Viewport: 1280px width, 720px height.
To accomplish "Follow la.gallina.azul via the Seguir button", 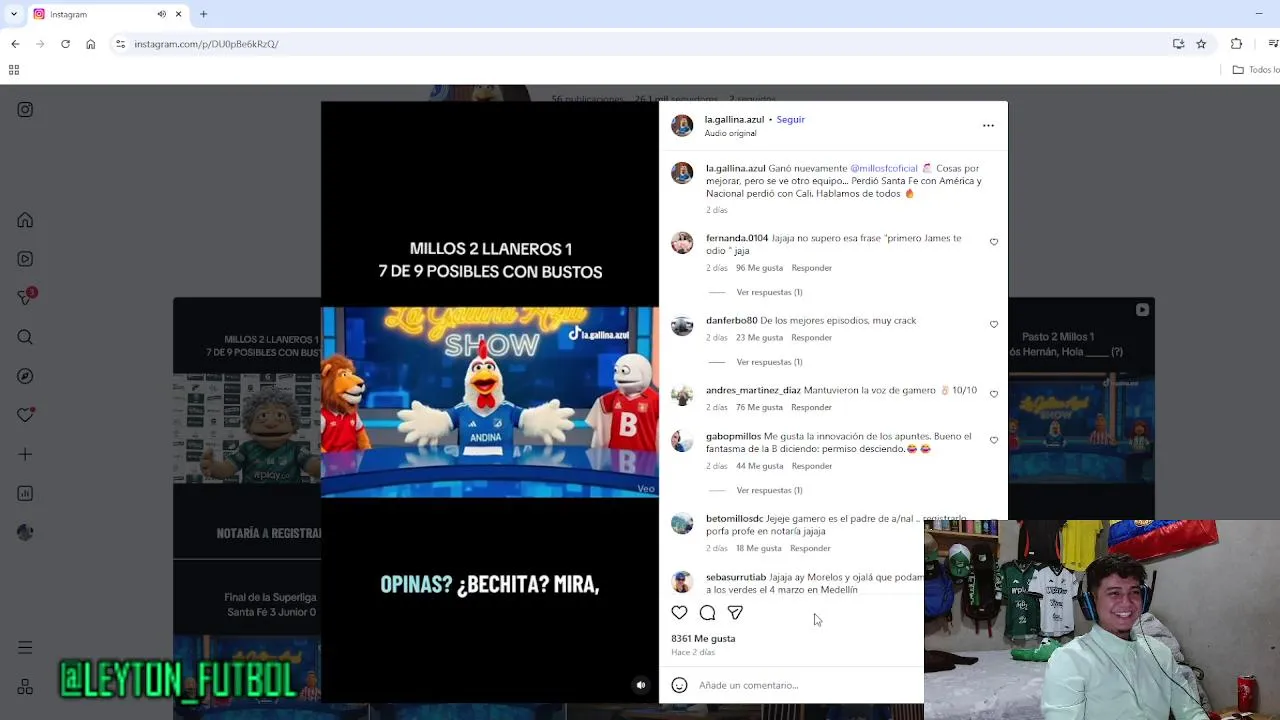I will (790, 119).
